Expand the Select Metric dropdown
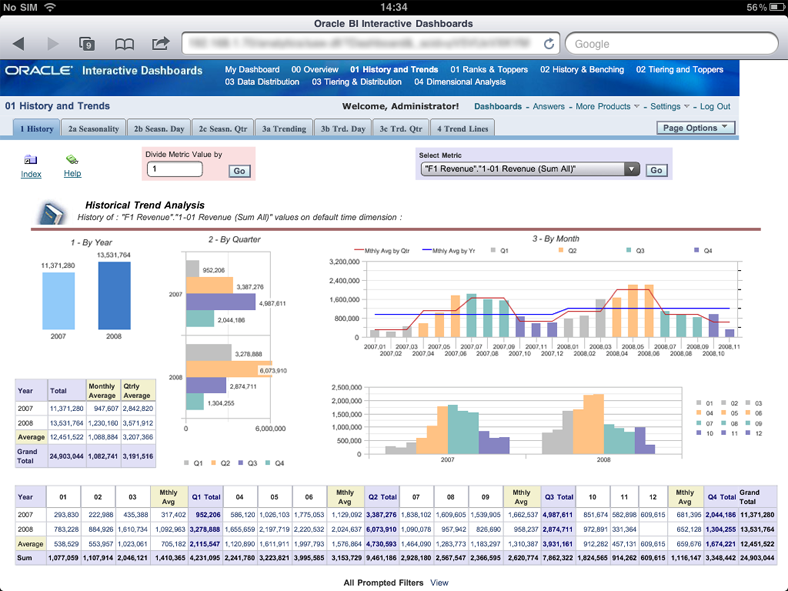Viewport: 788px width, 591px height. pyautogui.click(x=631, y=170)
